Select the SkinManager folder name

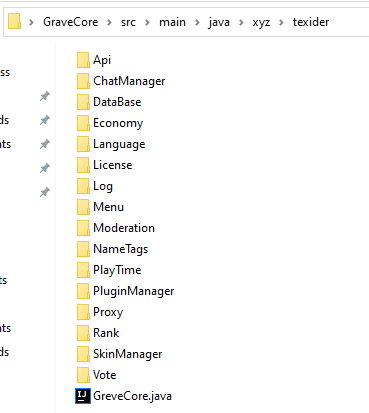click(x=127, y=354)
